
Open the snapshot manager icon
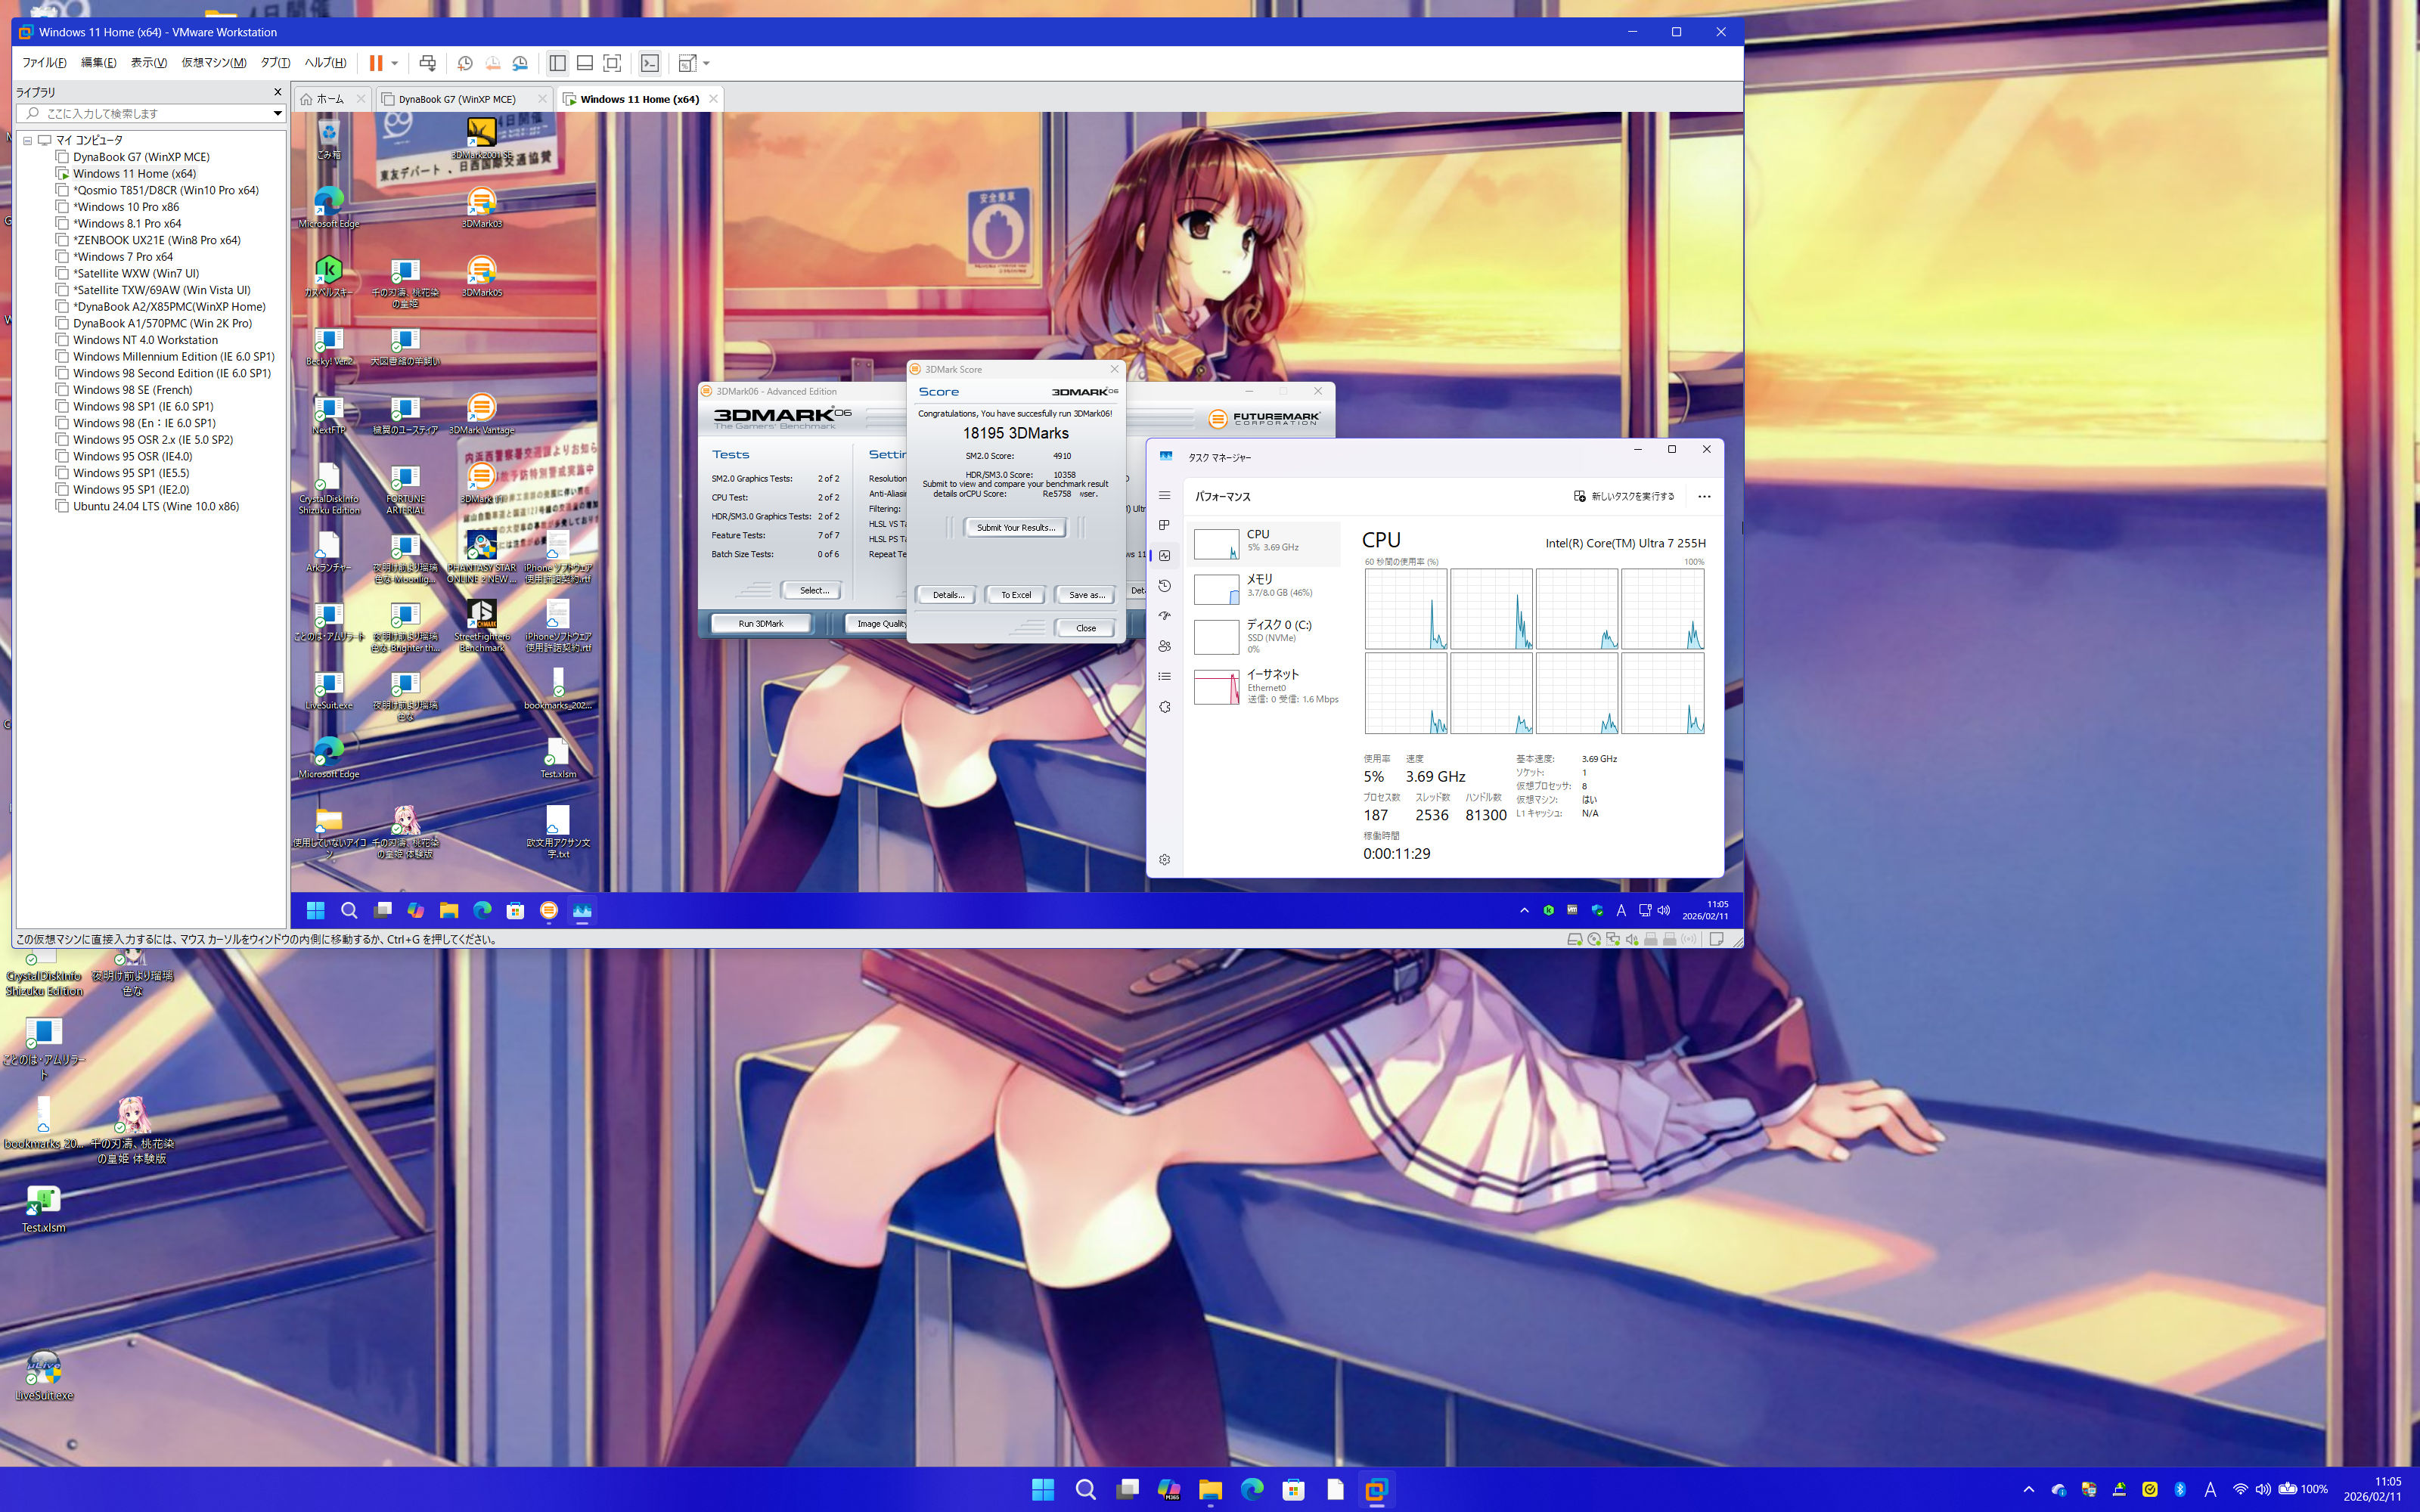click(520, 63)
